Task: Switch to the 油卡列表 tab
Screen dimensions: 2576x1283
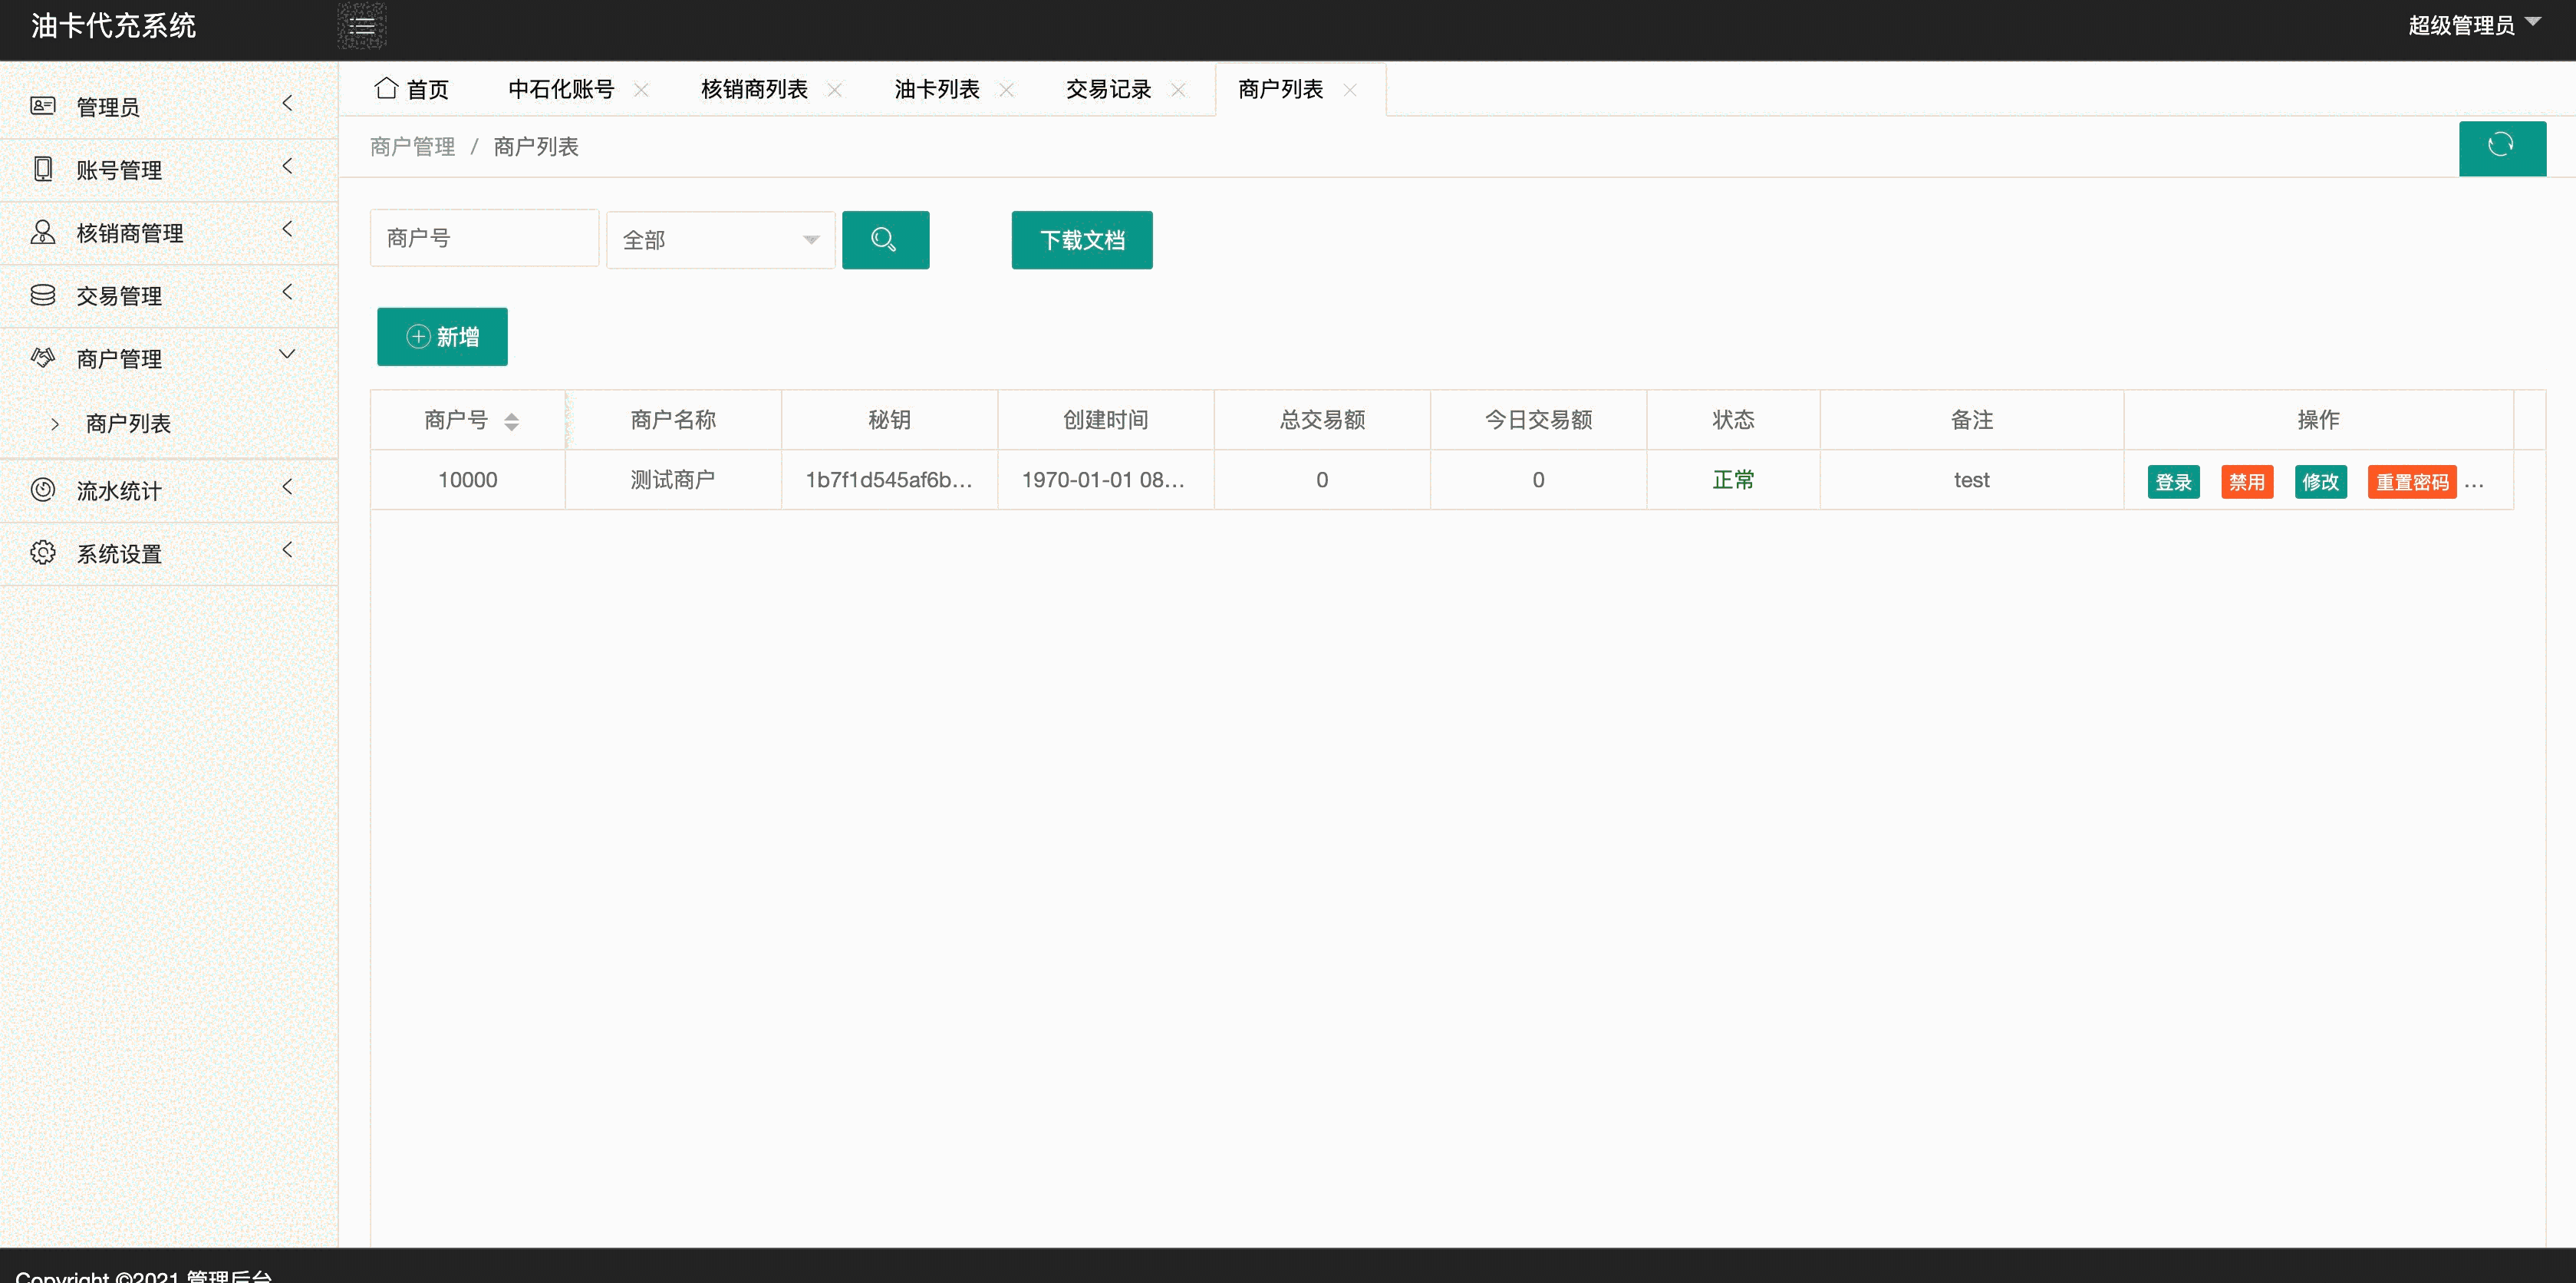Action: point(936,90)
